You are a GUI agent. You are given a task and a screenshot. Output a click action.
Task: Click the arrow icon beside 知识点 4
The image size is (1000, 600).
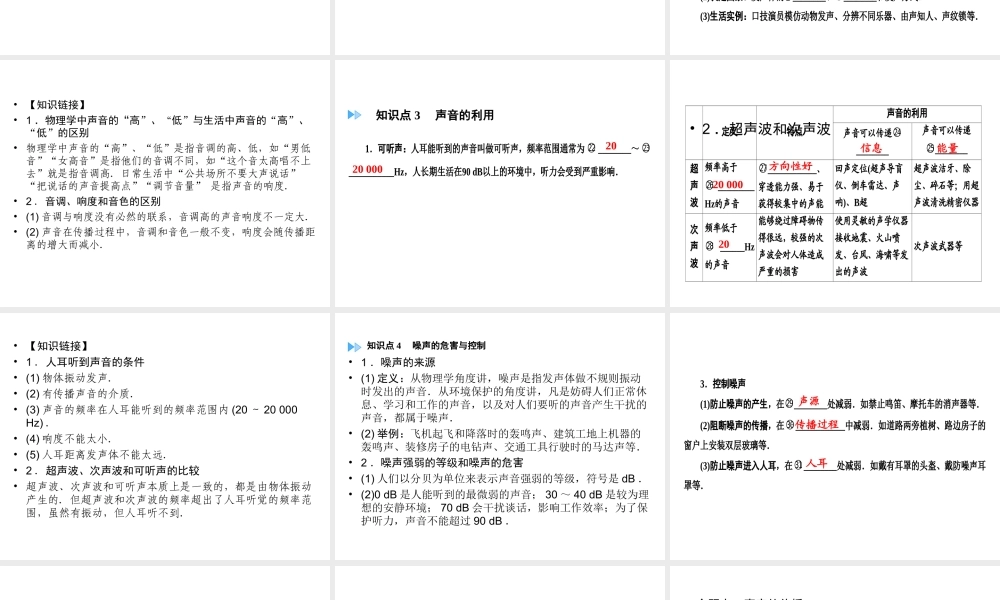coord(354,346)
